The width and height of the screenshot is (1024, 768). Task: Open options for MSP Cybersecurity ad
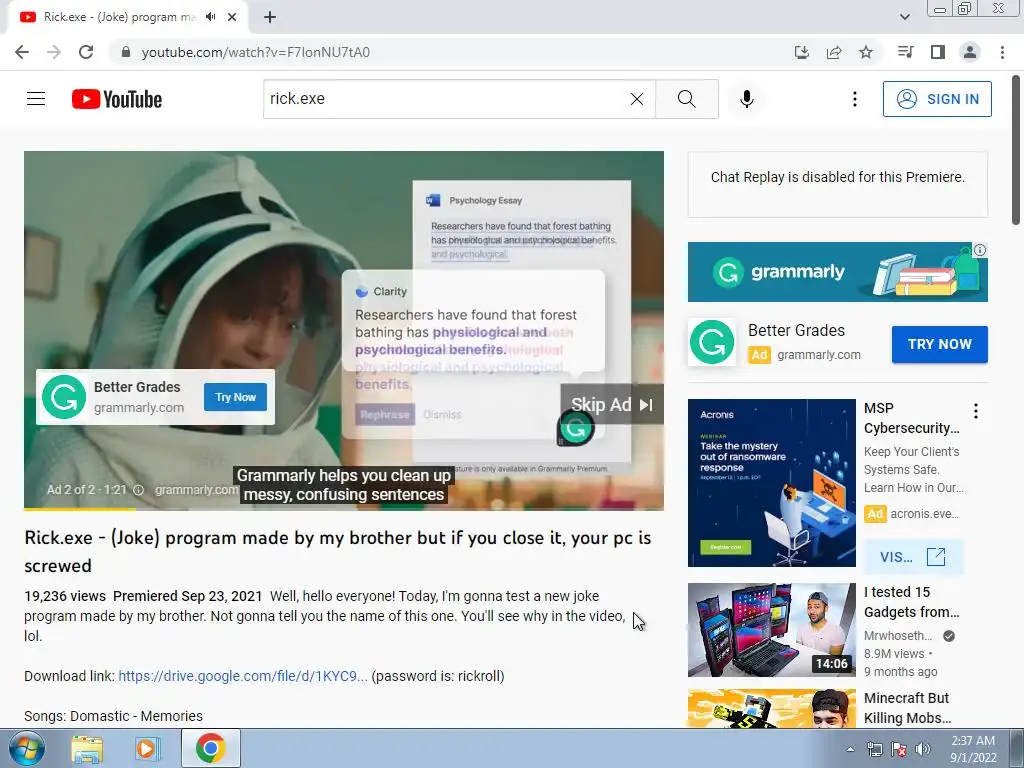[976, 411]
